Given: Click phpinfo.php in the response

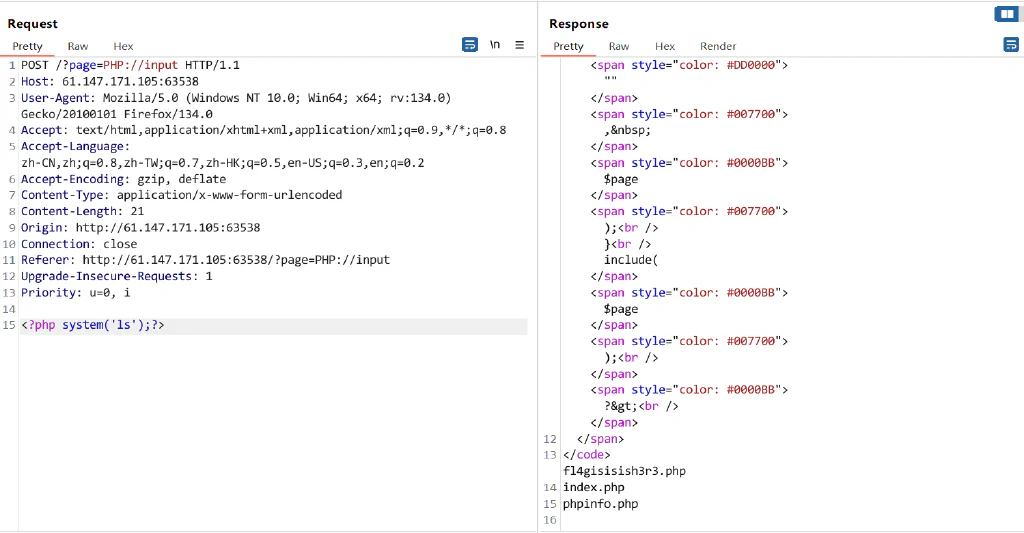Looking at the screenshot, I should point(601,504).
